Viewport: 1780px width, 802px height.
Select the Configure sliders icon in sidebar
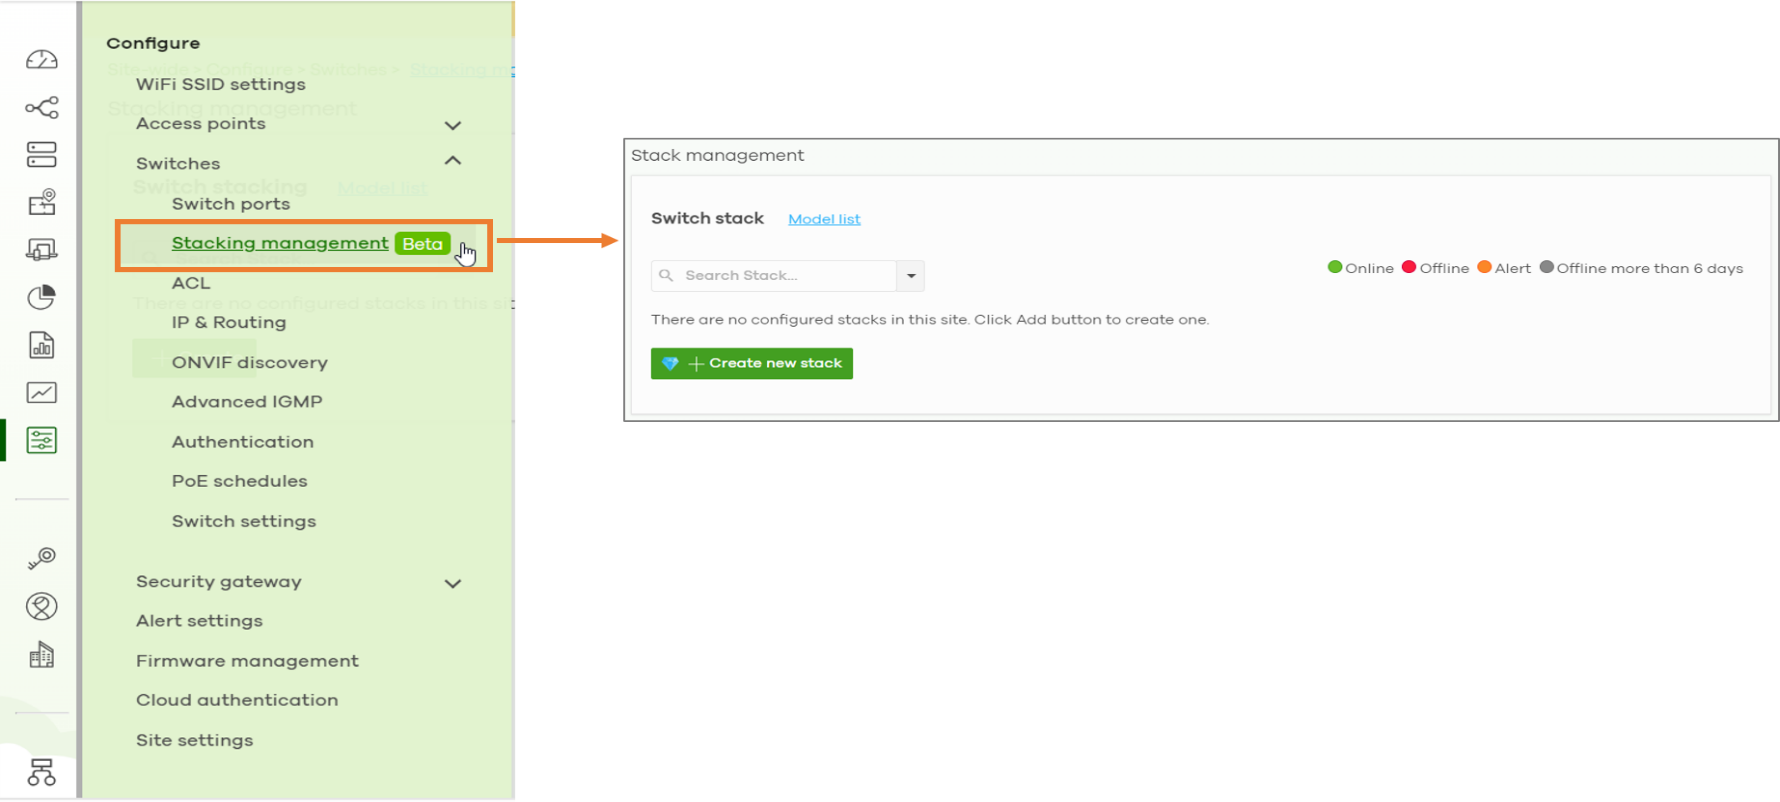click(x=41, y=440)
